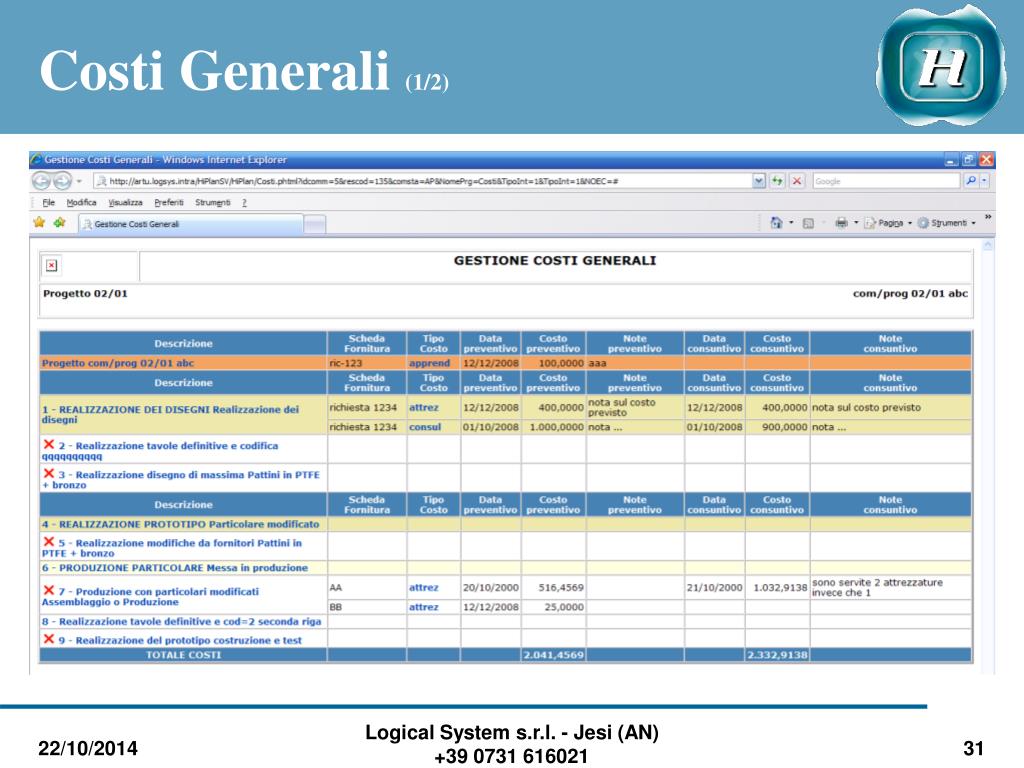This screenshot has height=768, width=1024.
Task: Click the Internet Explorer title bar icon
Action: point(37,159)
